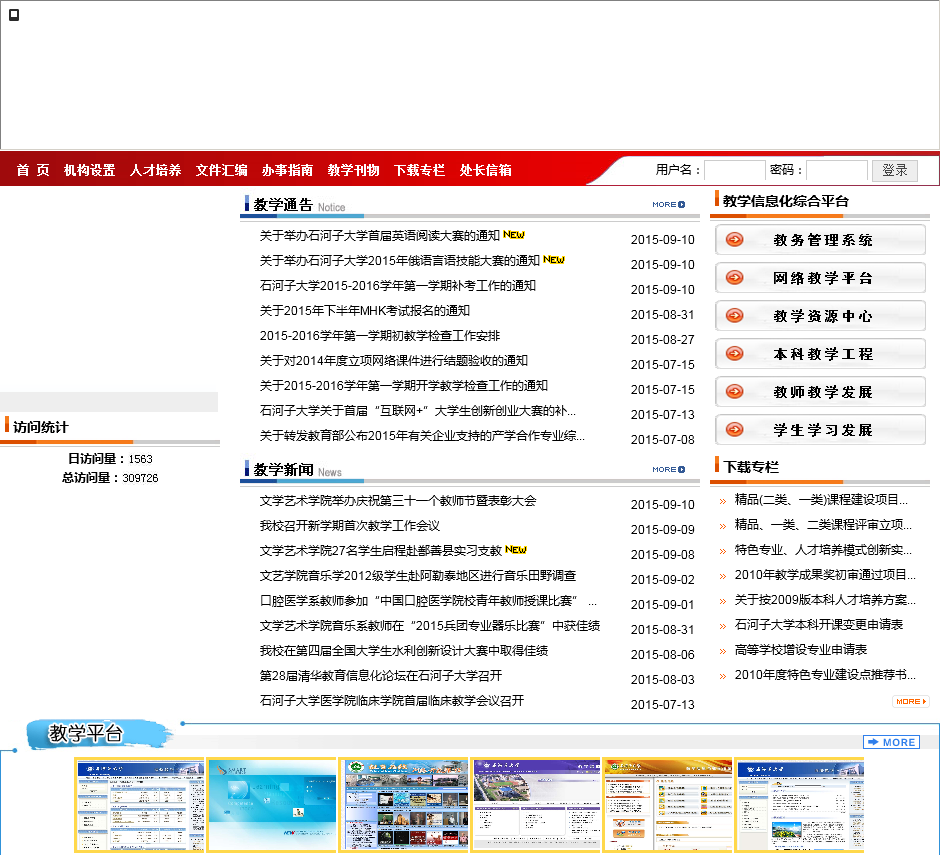Select 下载专栏 in the red navigation bar
940x855 pixels.
coord(419,170)
